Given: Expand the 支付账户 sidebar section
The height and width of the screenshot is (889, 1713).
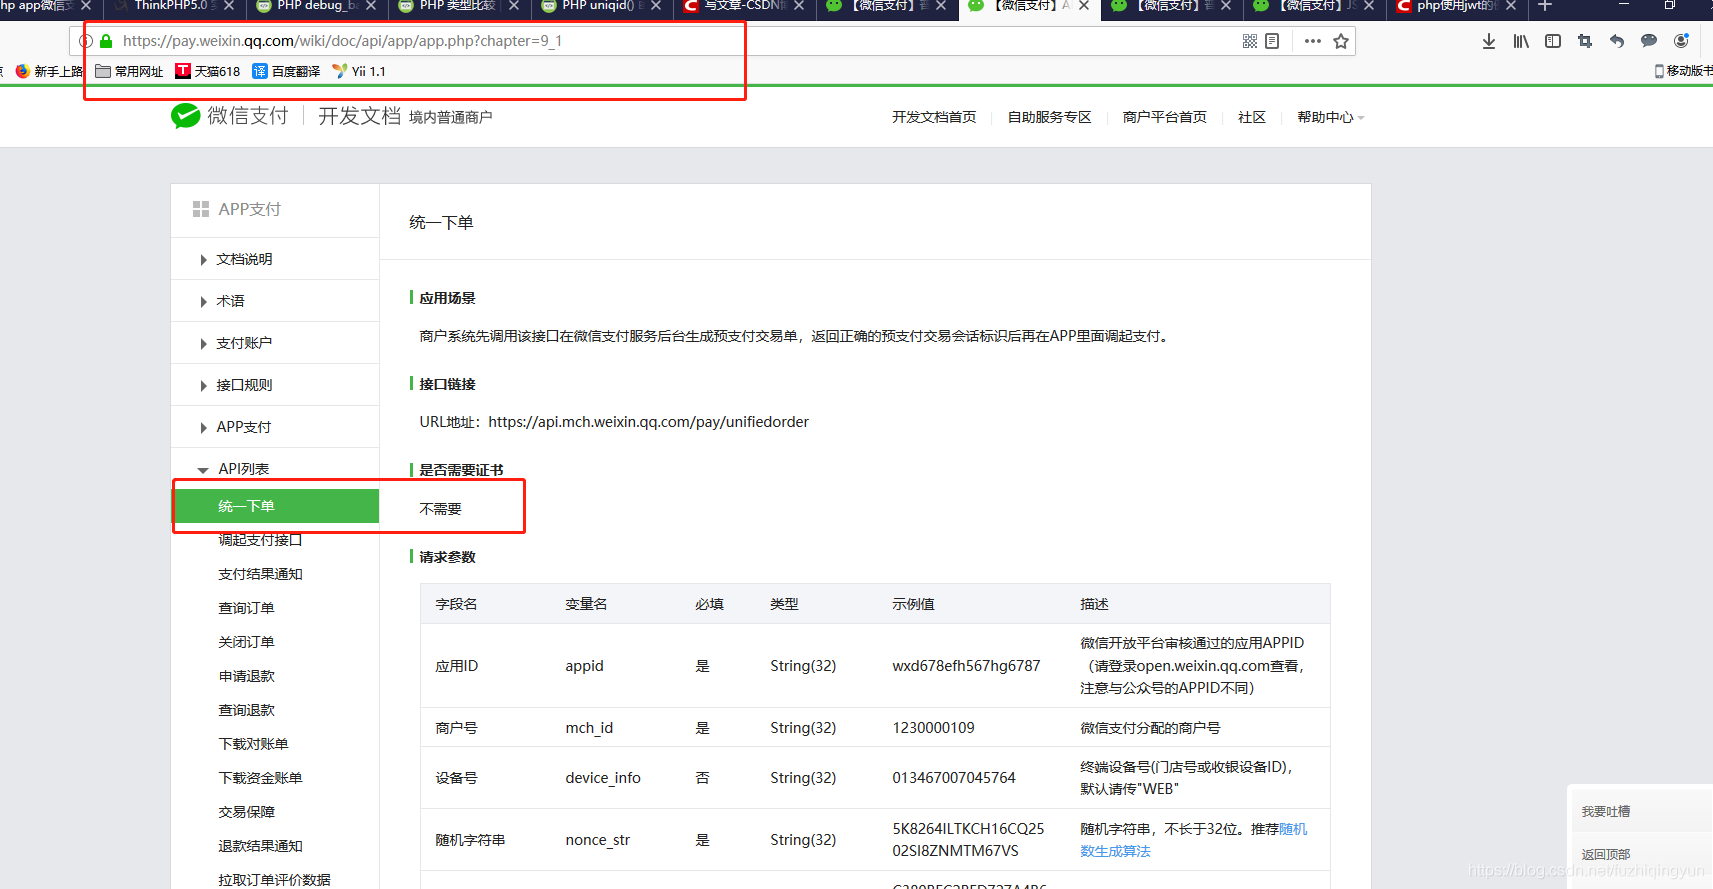Looking at the screenshot, I should point(275,343).
